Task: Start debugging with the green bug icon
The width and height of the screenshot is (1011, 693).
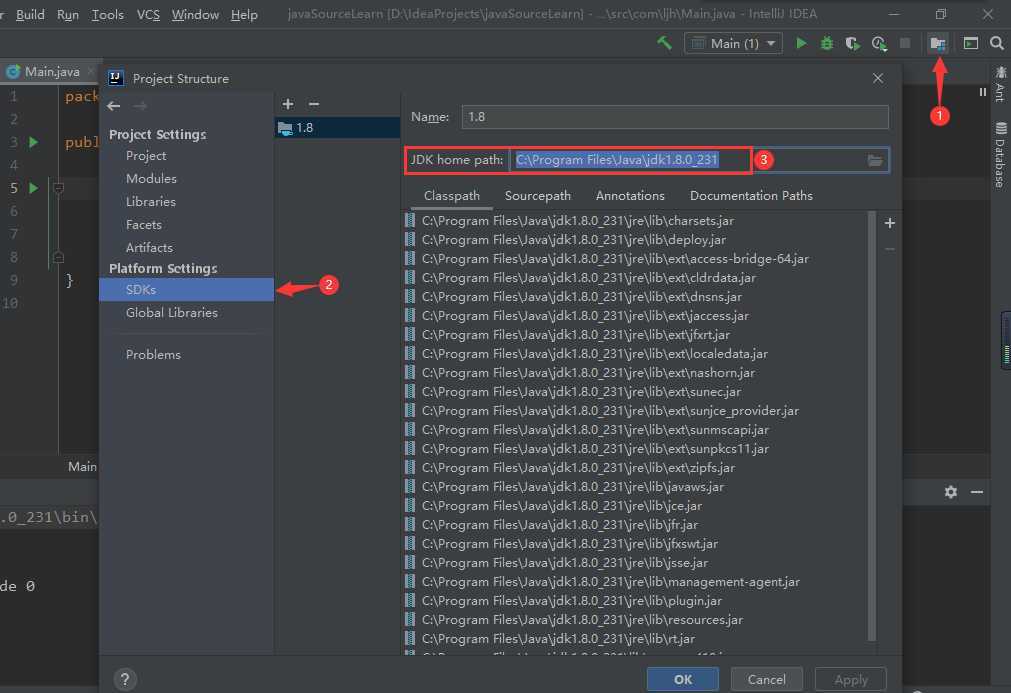Action: coord(827,43)
